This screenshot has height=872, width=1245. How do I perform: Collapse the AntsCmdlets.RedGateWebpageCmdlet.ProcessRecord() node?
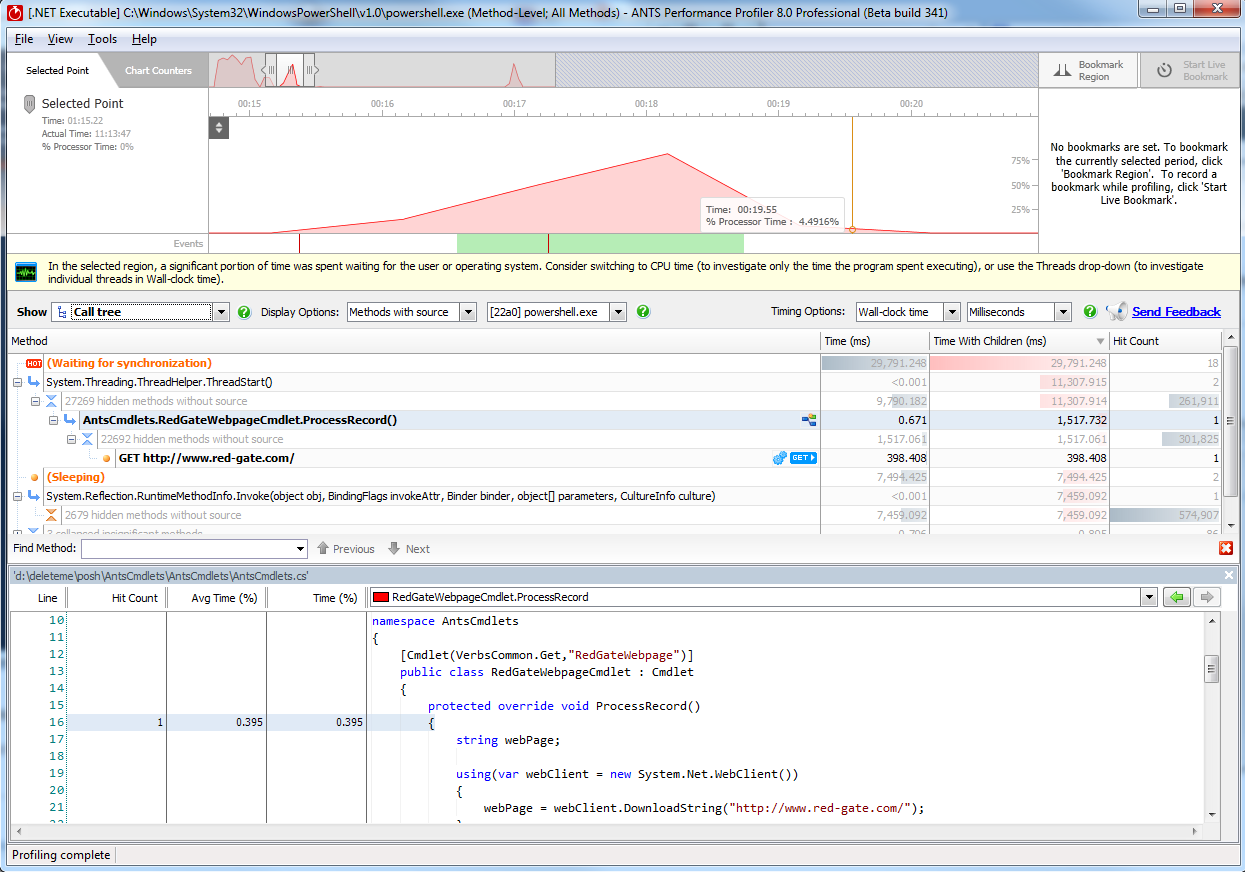click(54, 420)
